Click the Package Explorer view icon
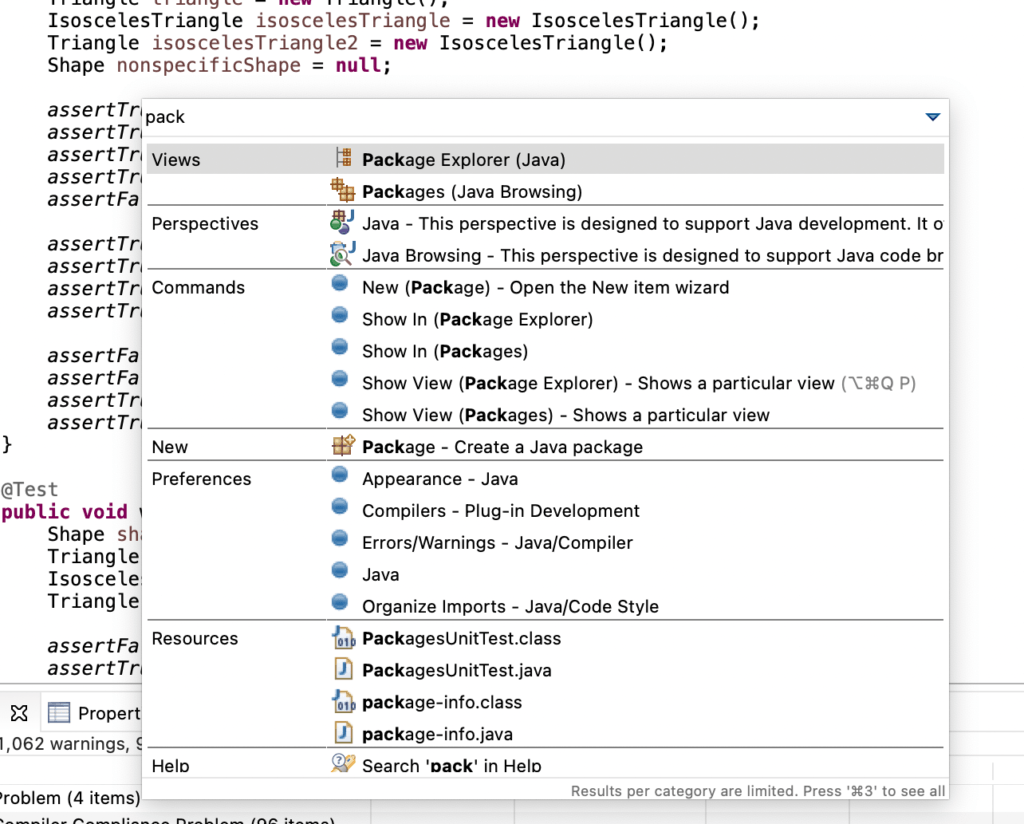This screenshot has height=824, width=1024. click(343, 157)
